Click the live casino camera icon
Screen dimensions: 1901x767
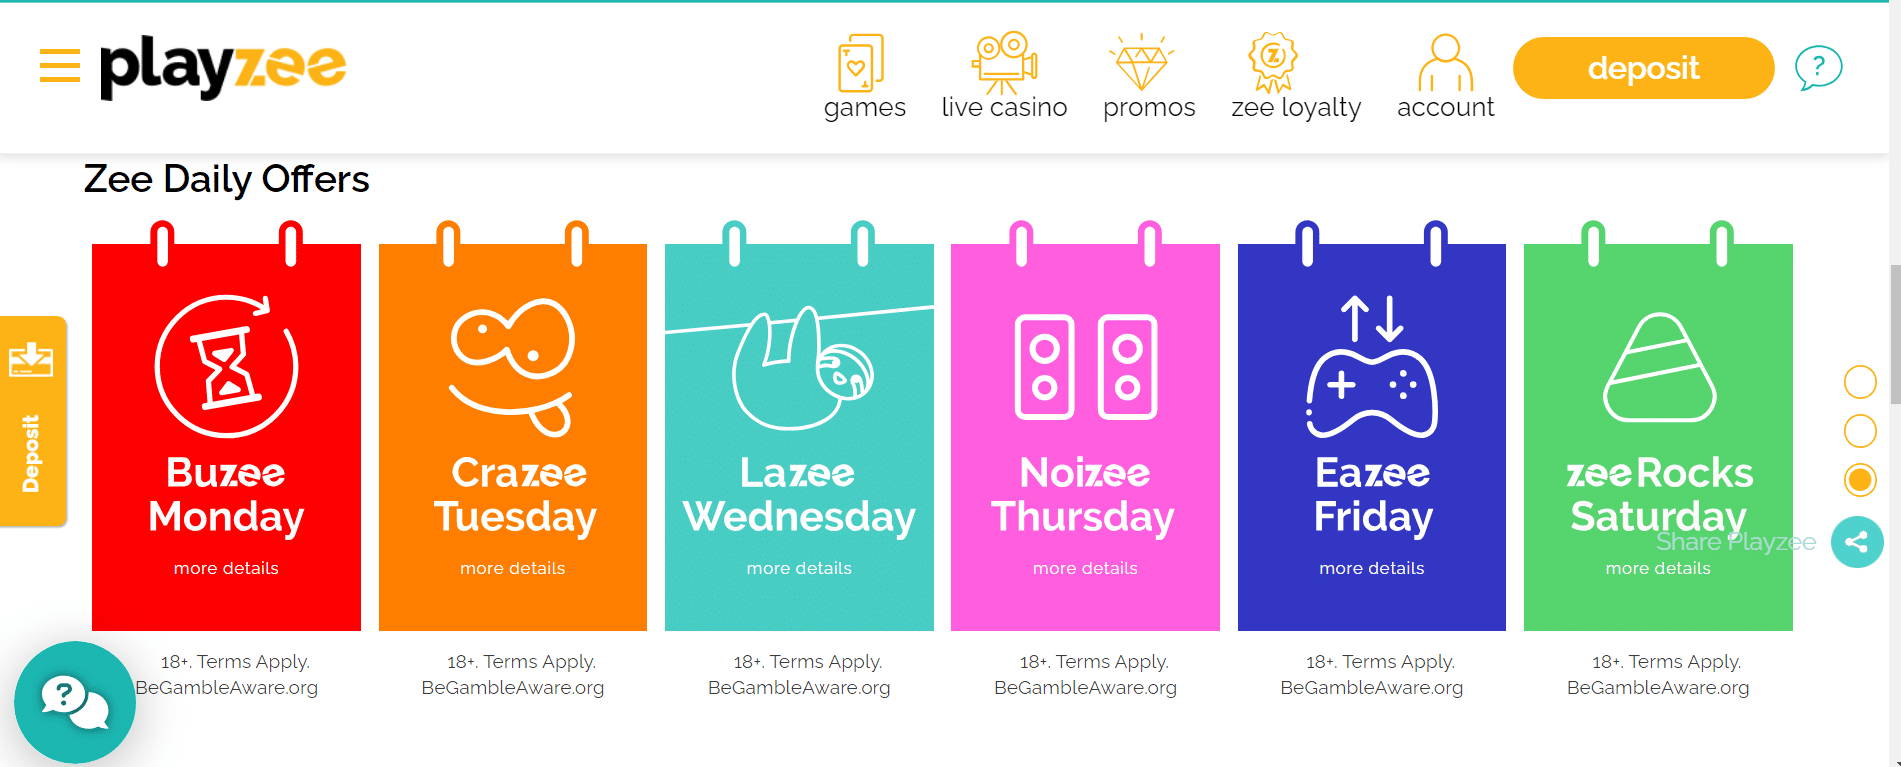pyautogui.click(x=1003, y=62)
